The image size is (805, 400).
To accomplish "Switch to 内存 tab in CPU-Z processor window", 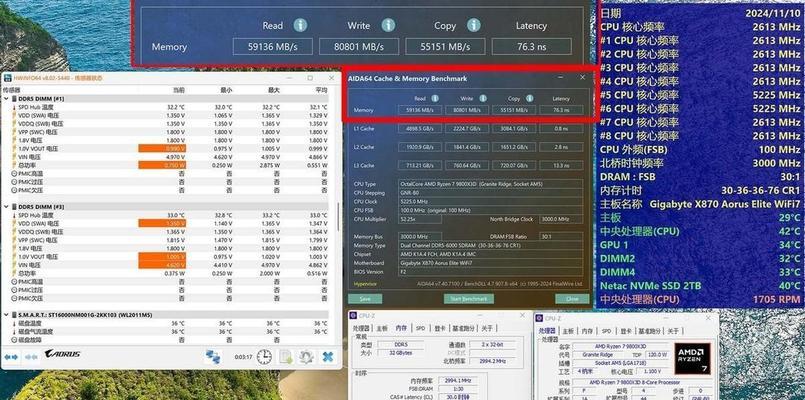I will coord(587,331).
